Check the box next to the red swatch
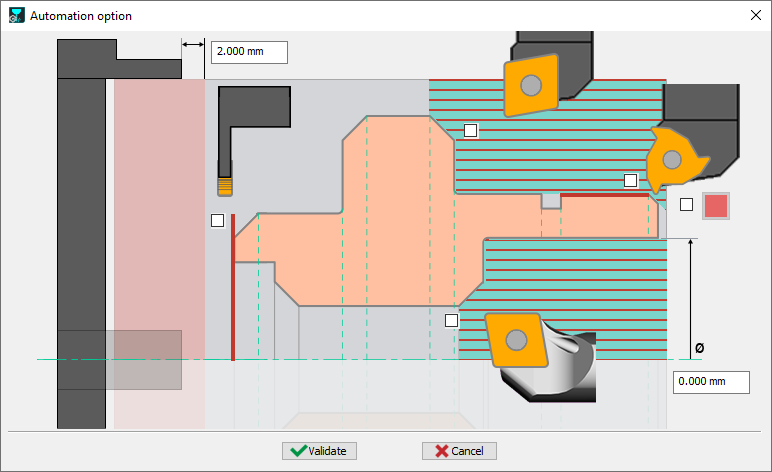Viewport: 772px width, 472px height. [686, 205]
